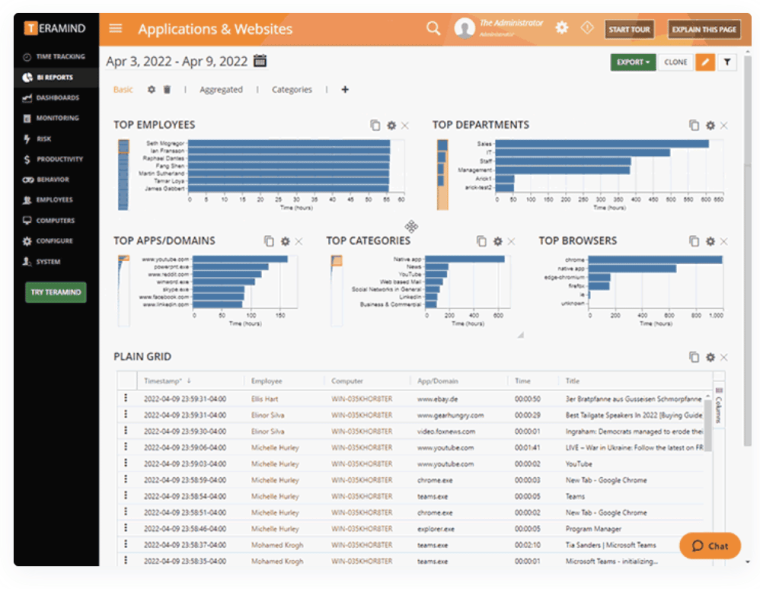Image resolution: width=760 pixels, height=589 pixels.
Task: Open the hamburger menu in header
Action: (115, 28)
